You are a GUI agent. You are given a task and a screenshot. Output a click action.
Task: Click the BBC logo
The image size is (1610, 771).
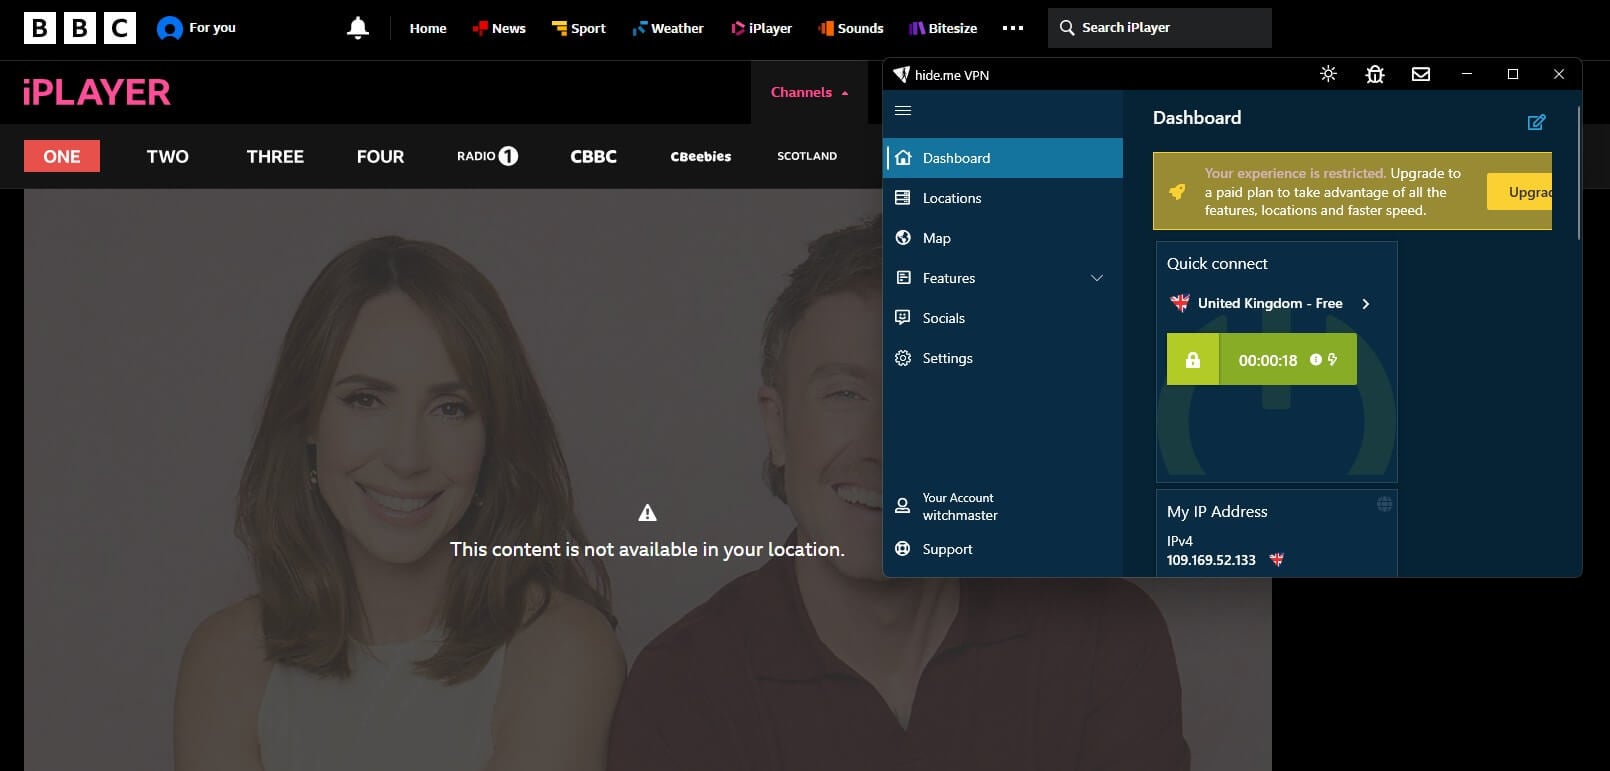click(x=80, y=28)
